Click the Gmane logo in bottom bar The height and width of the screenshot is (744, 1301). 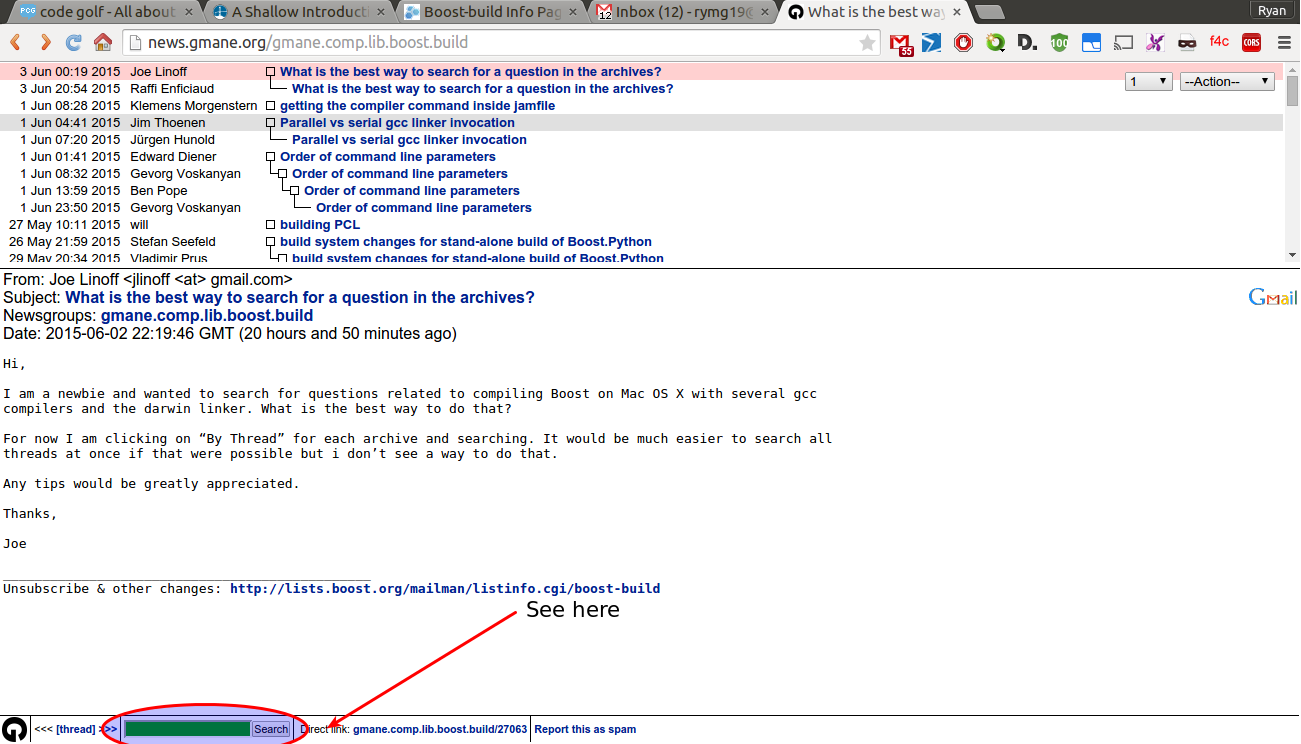click(14, 729)
